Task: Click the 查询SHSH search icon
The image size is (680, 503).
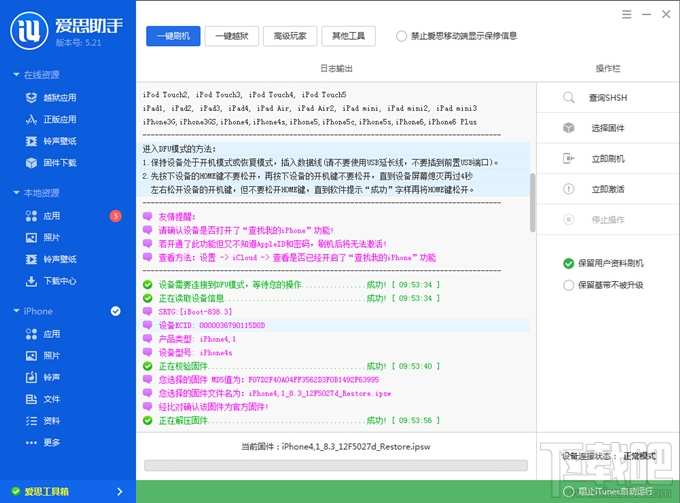Action: click(x=569, y=97)
